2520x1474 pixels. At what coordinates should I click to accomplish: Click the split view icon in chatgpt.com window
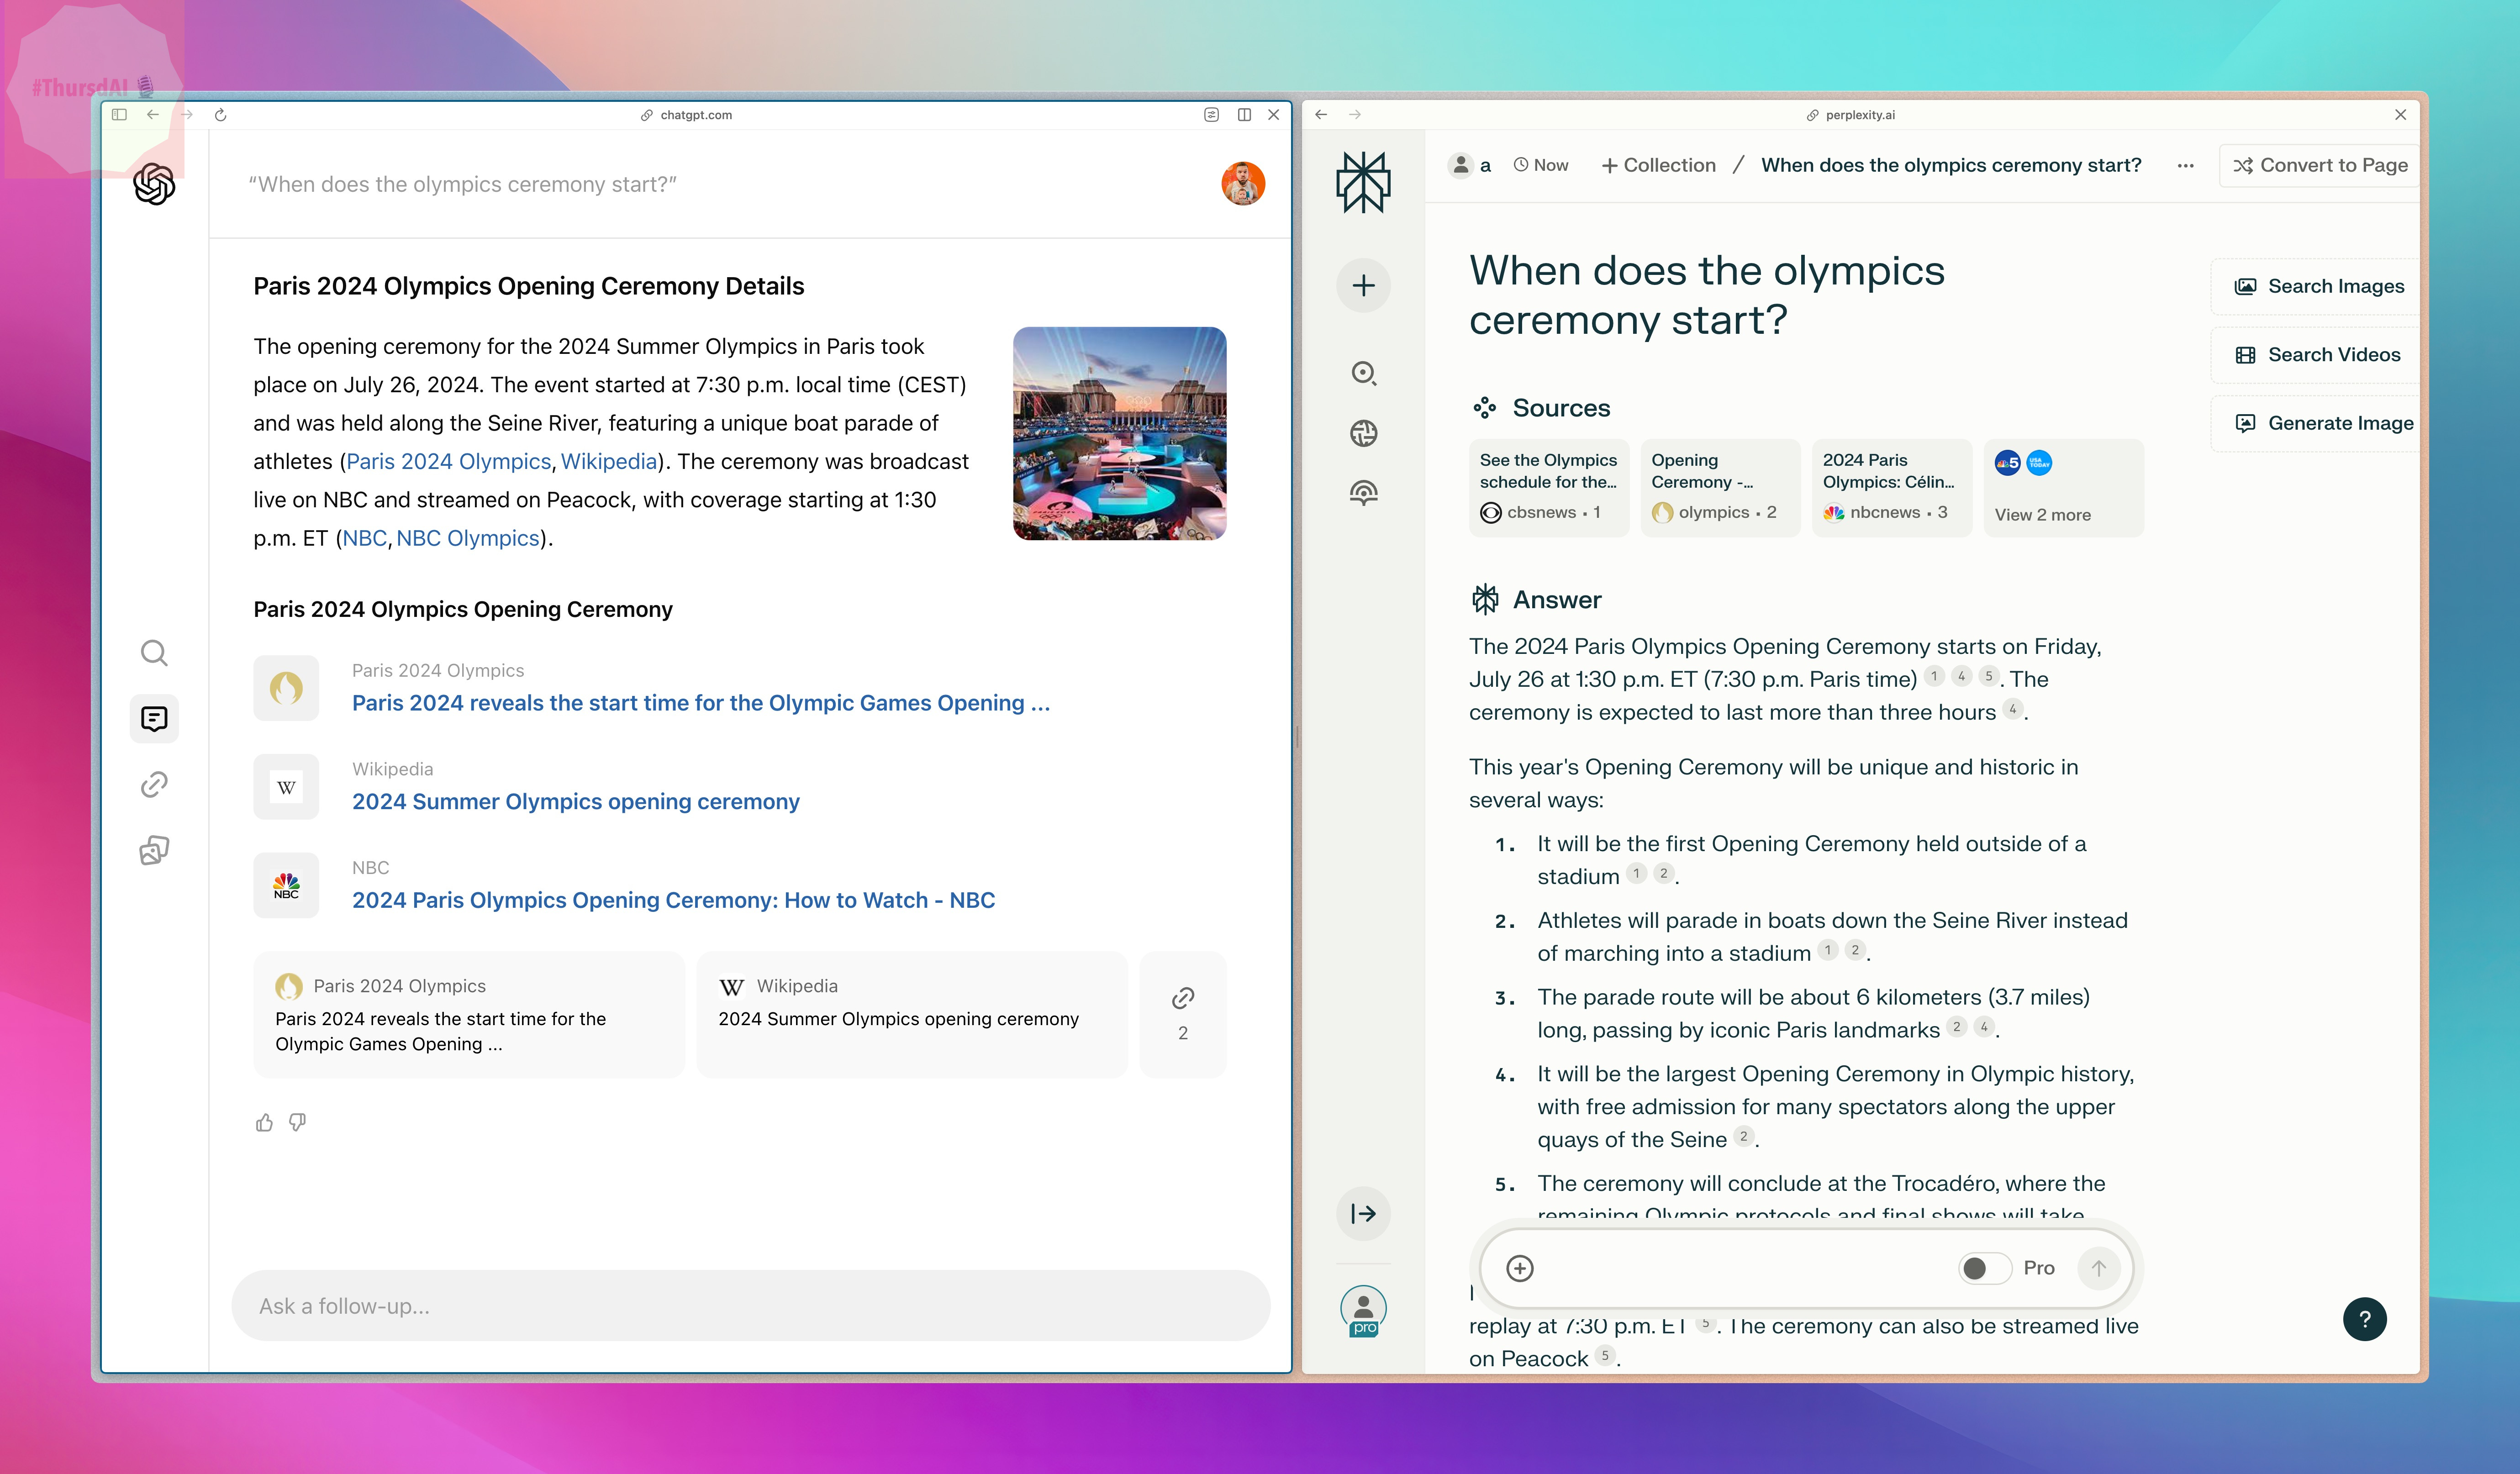pyautogui.click(x=1244, y=115)
